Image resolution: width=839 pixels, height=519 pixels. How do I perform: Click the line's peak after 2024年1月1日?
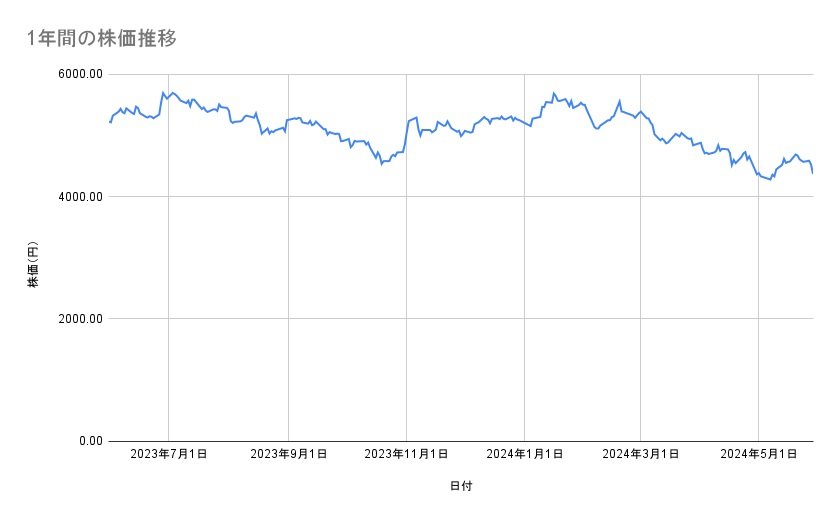(x=553, y=93)
